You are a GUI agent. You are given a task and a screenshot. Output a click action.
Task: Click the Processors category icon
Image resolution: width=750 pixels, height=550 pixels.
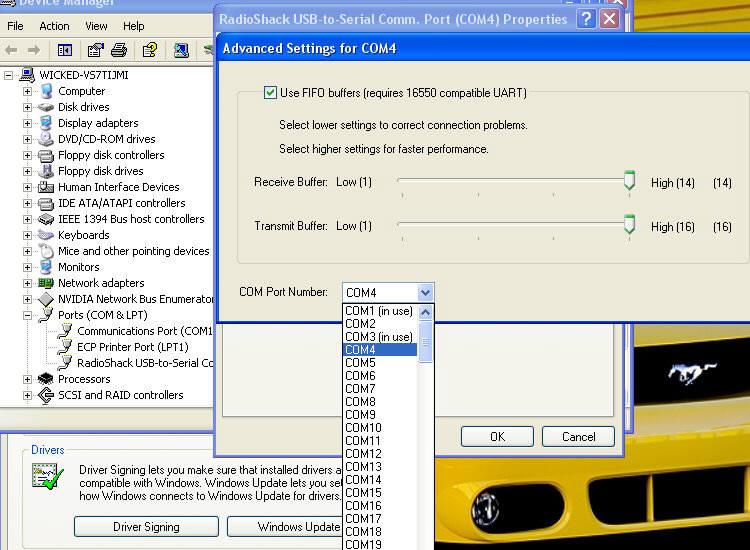46,379
